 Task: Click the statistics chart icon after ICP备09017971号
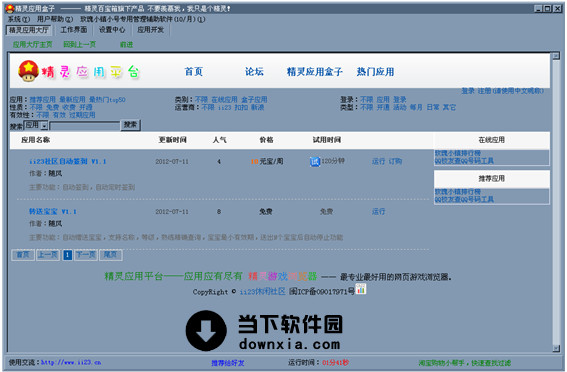click(361, 289)
